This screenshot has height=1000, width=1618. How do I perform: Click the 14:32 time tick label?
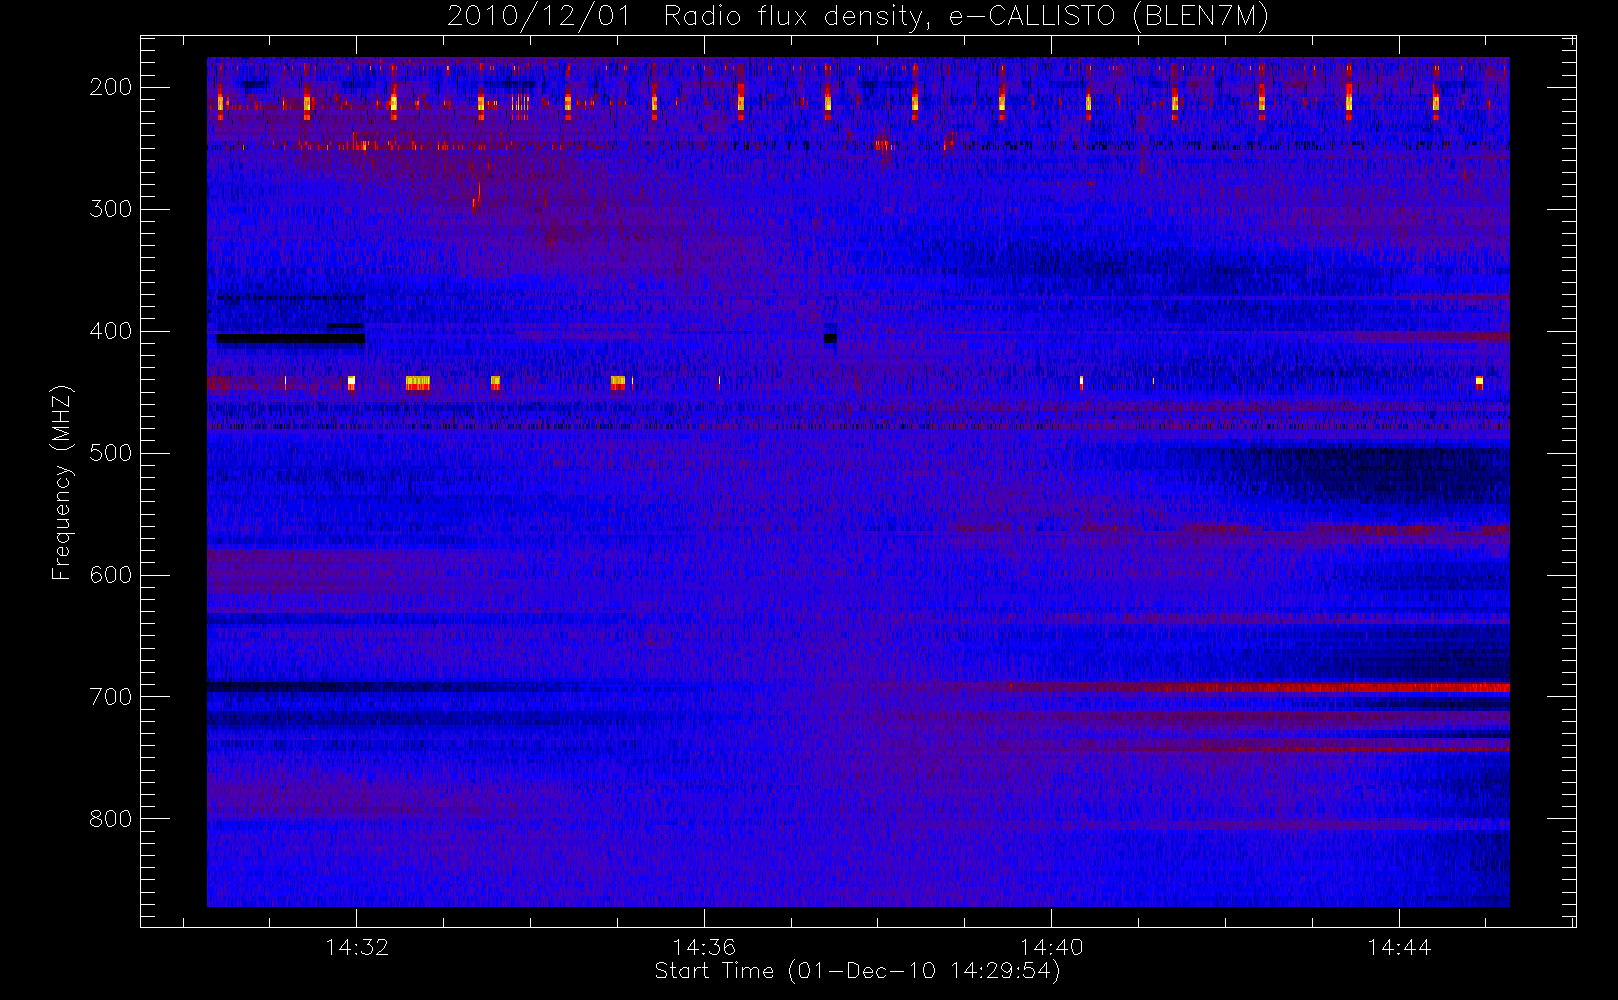pos(357,947)
